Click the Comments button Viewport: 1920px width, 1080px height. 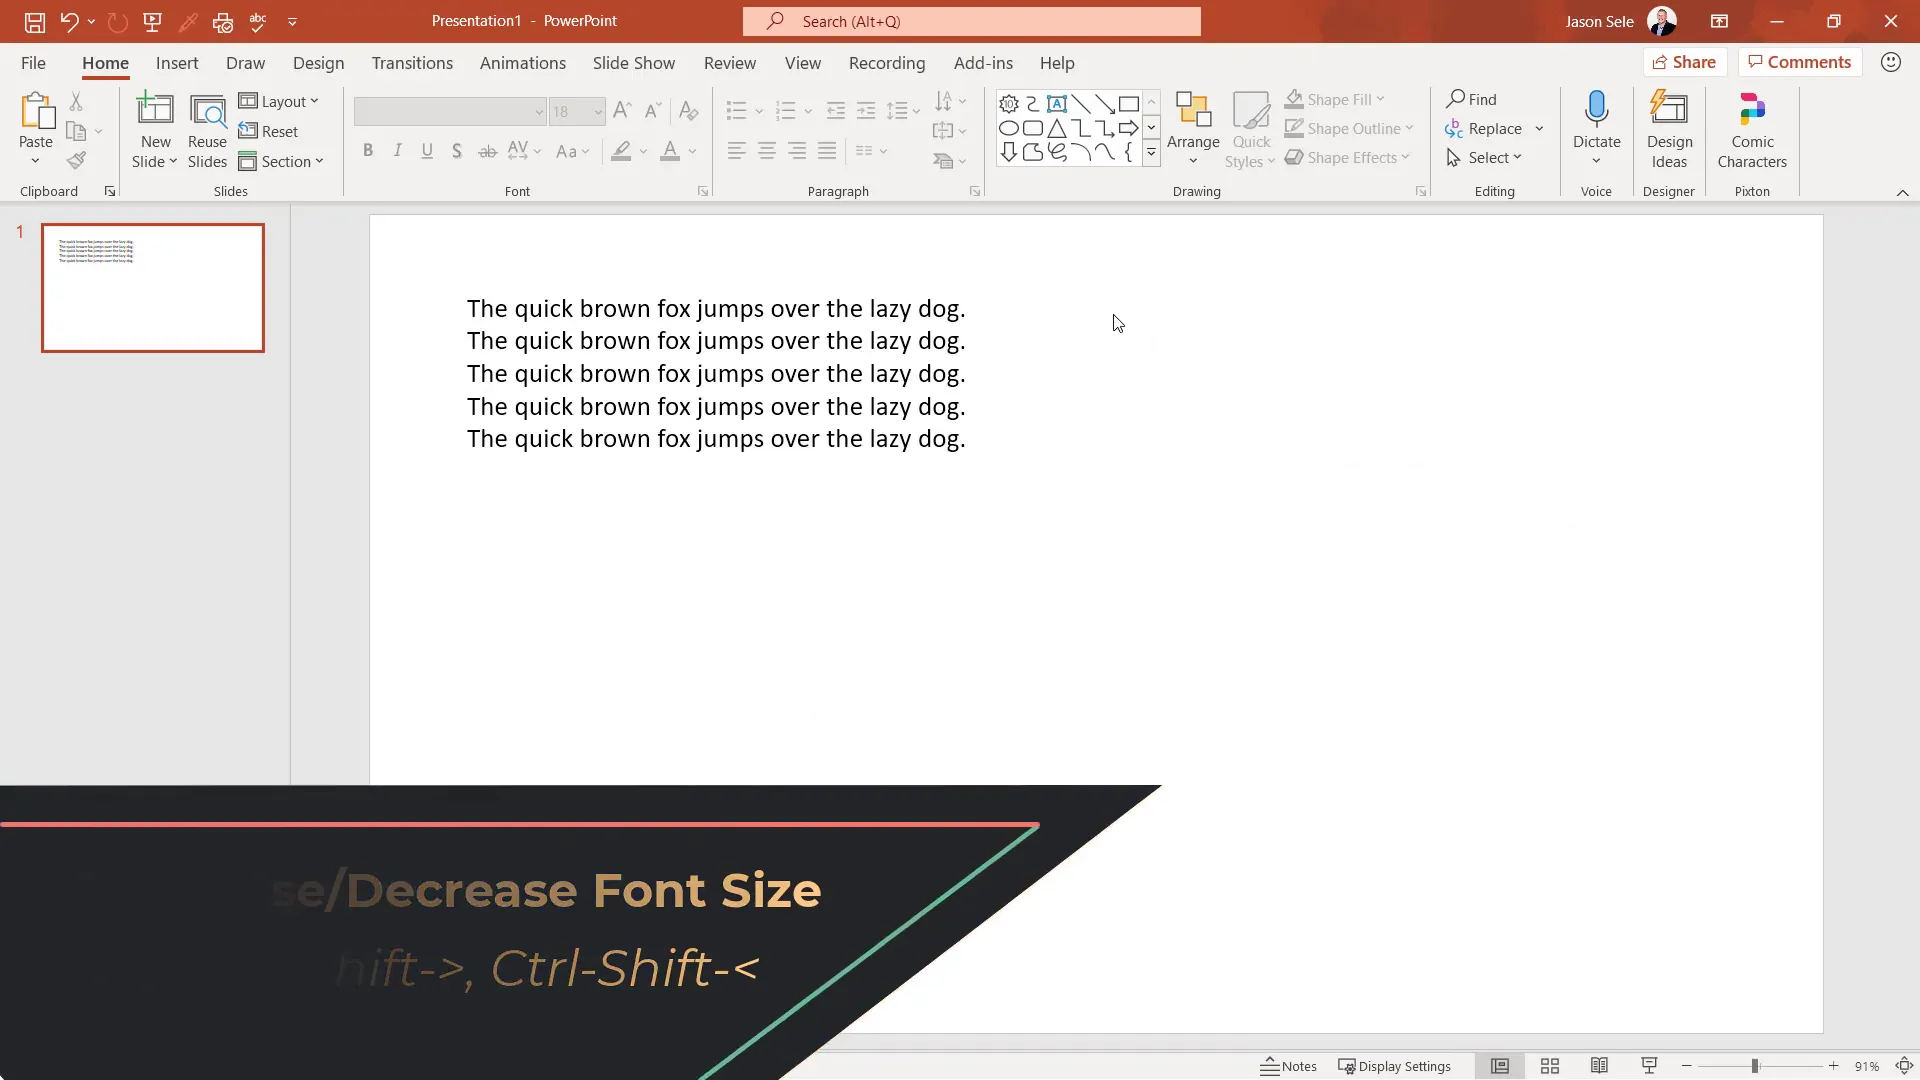1799,62
